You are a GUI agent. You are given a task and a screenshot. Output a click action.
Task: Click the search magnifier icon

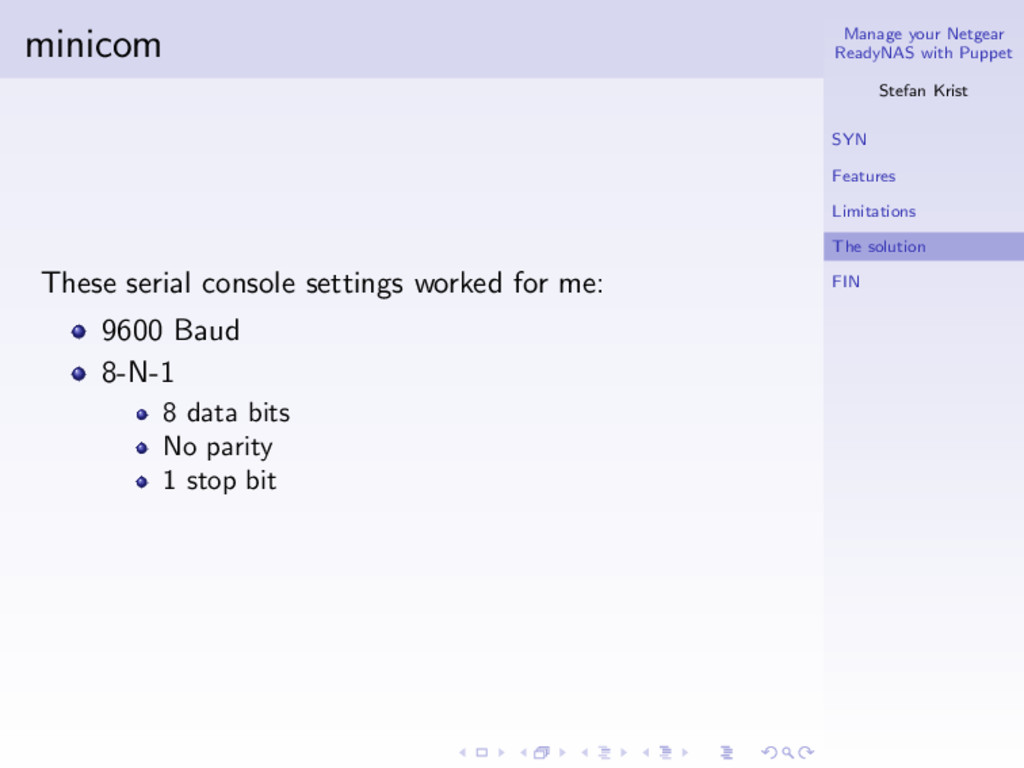[787, 752]
